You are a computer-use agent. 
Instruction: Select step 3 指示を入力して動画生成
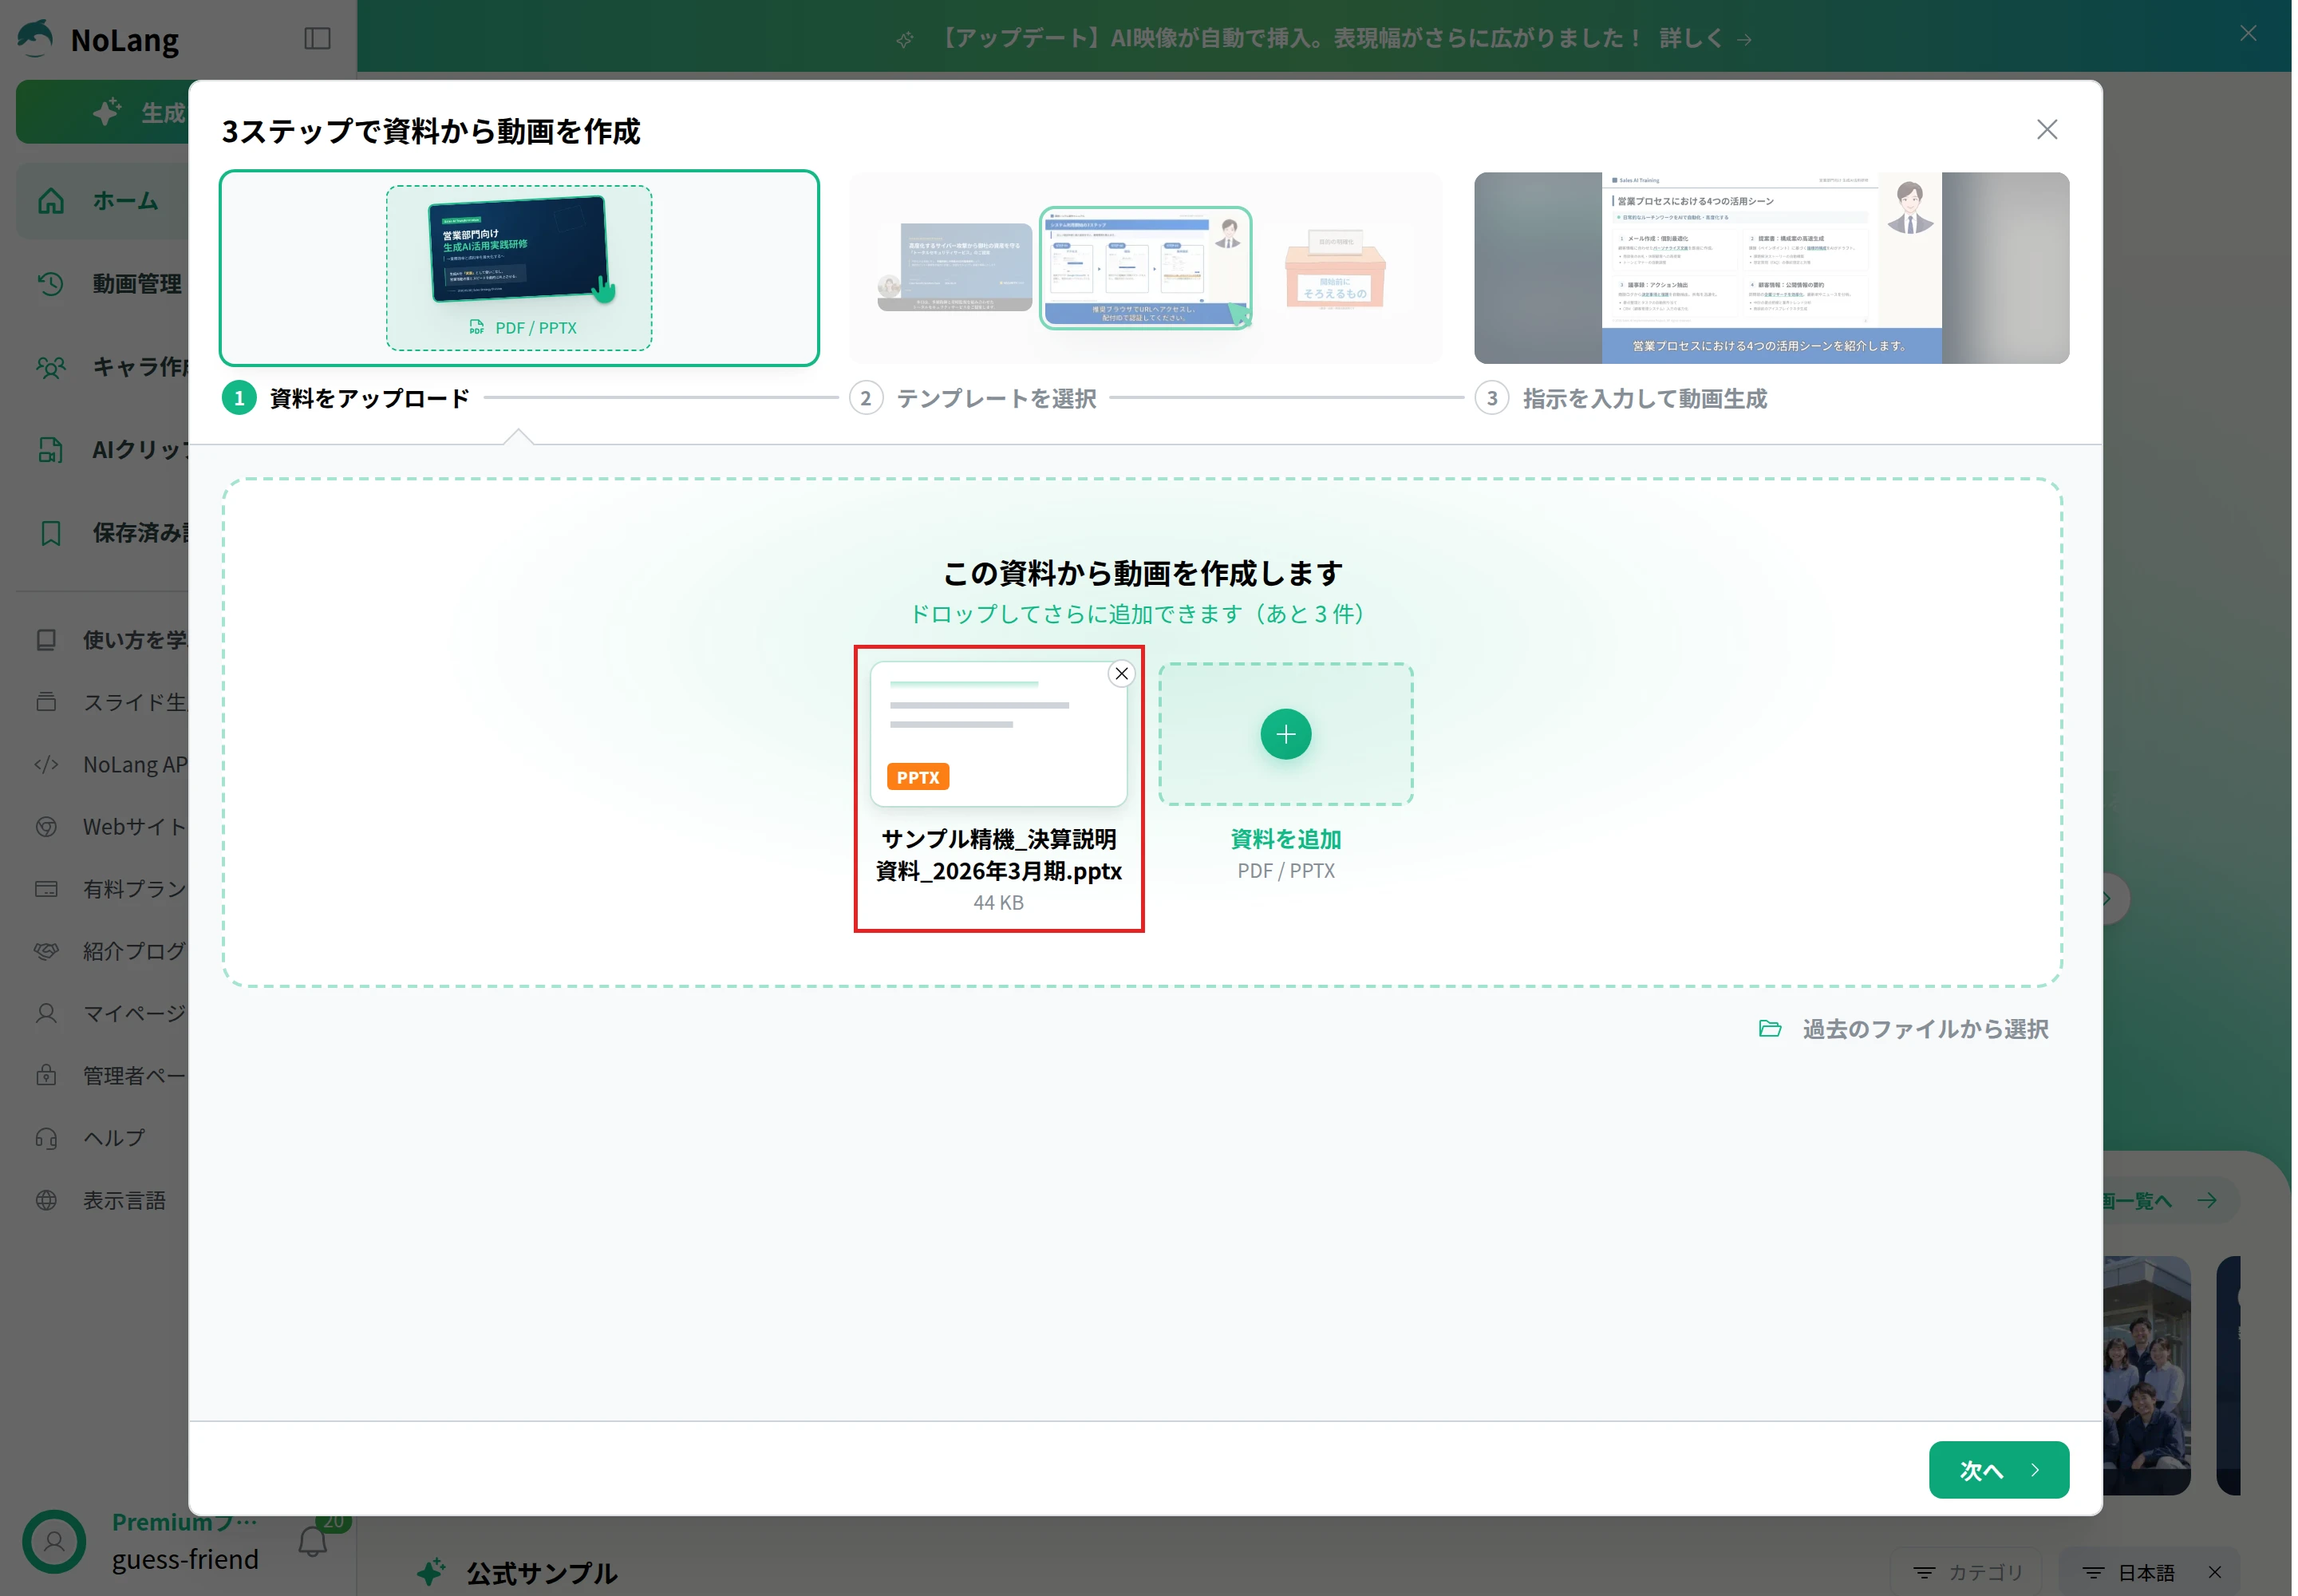point(1621,398)
